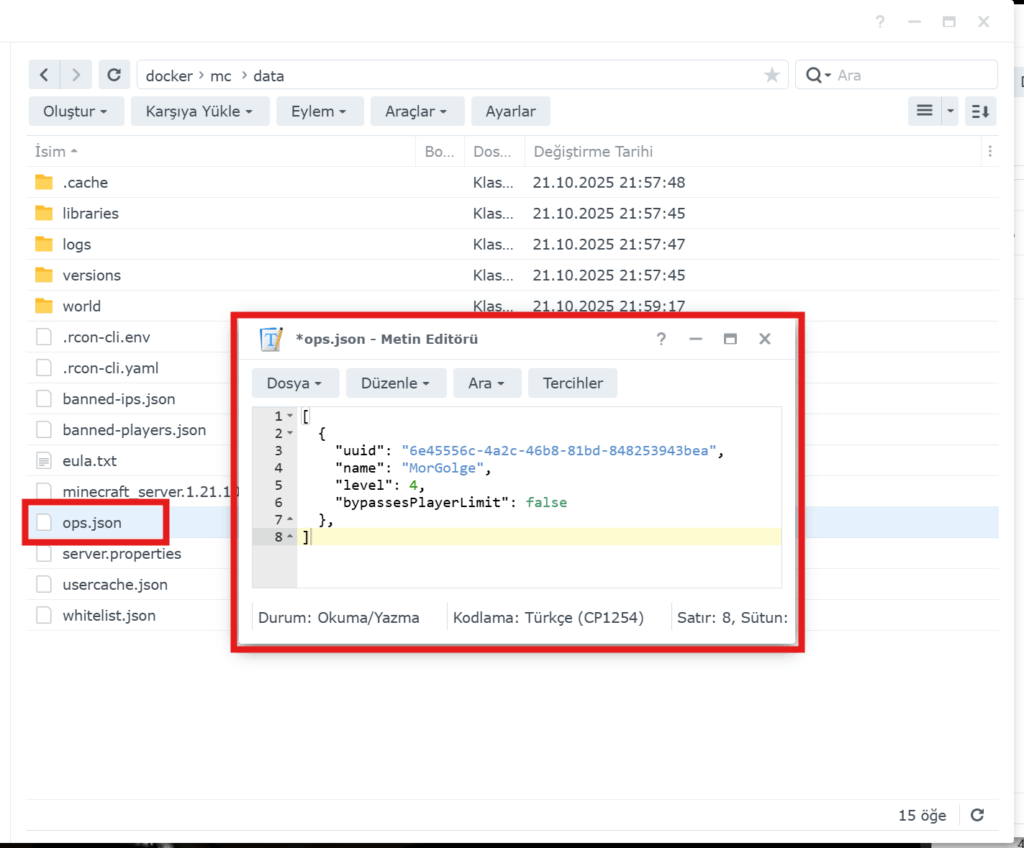The image size is (1024, 848).
Task: Open the Dosya menu in text editor
Action: point(295,383)
